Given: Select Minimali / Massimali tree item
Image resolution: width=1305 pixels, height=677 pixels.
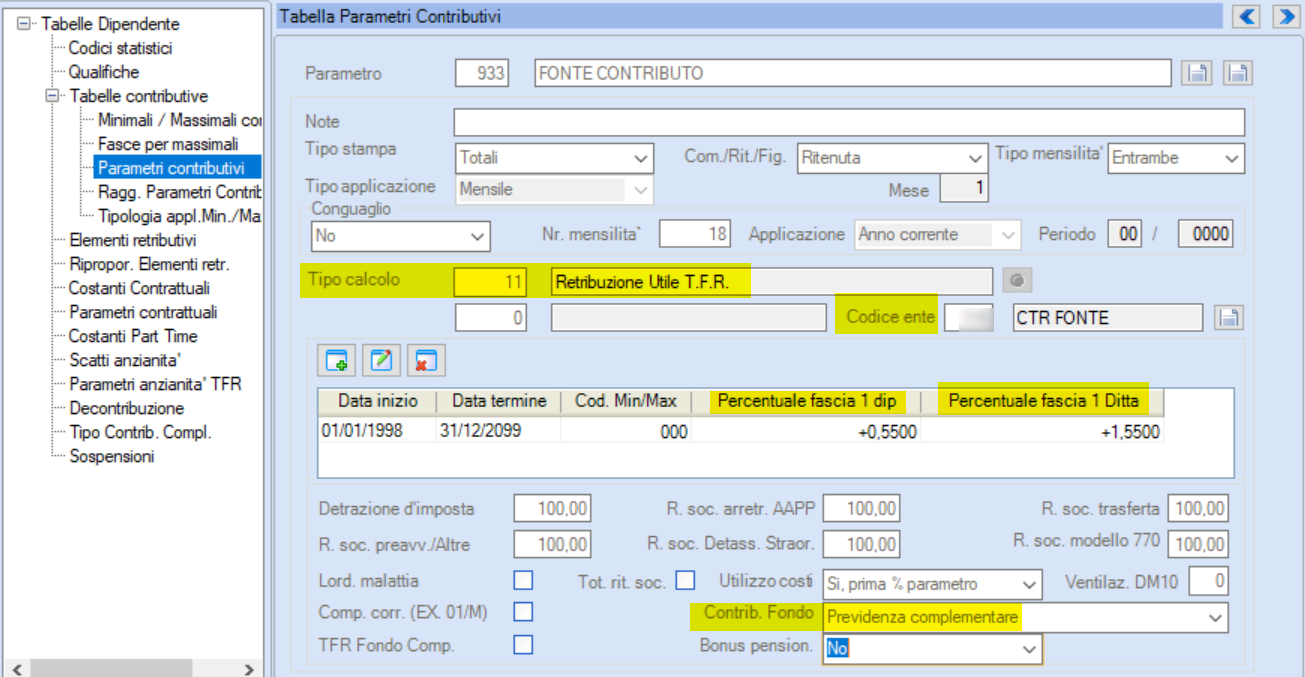Looking at the screenshot, I should [180, 120].
